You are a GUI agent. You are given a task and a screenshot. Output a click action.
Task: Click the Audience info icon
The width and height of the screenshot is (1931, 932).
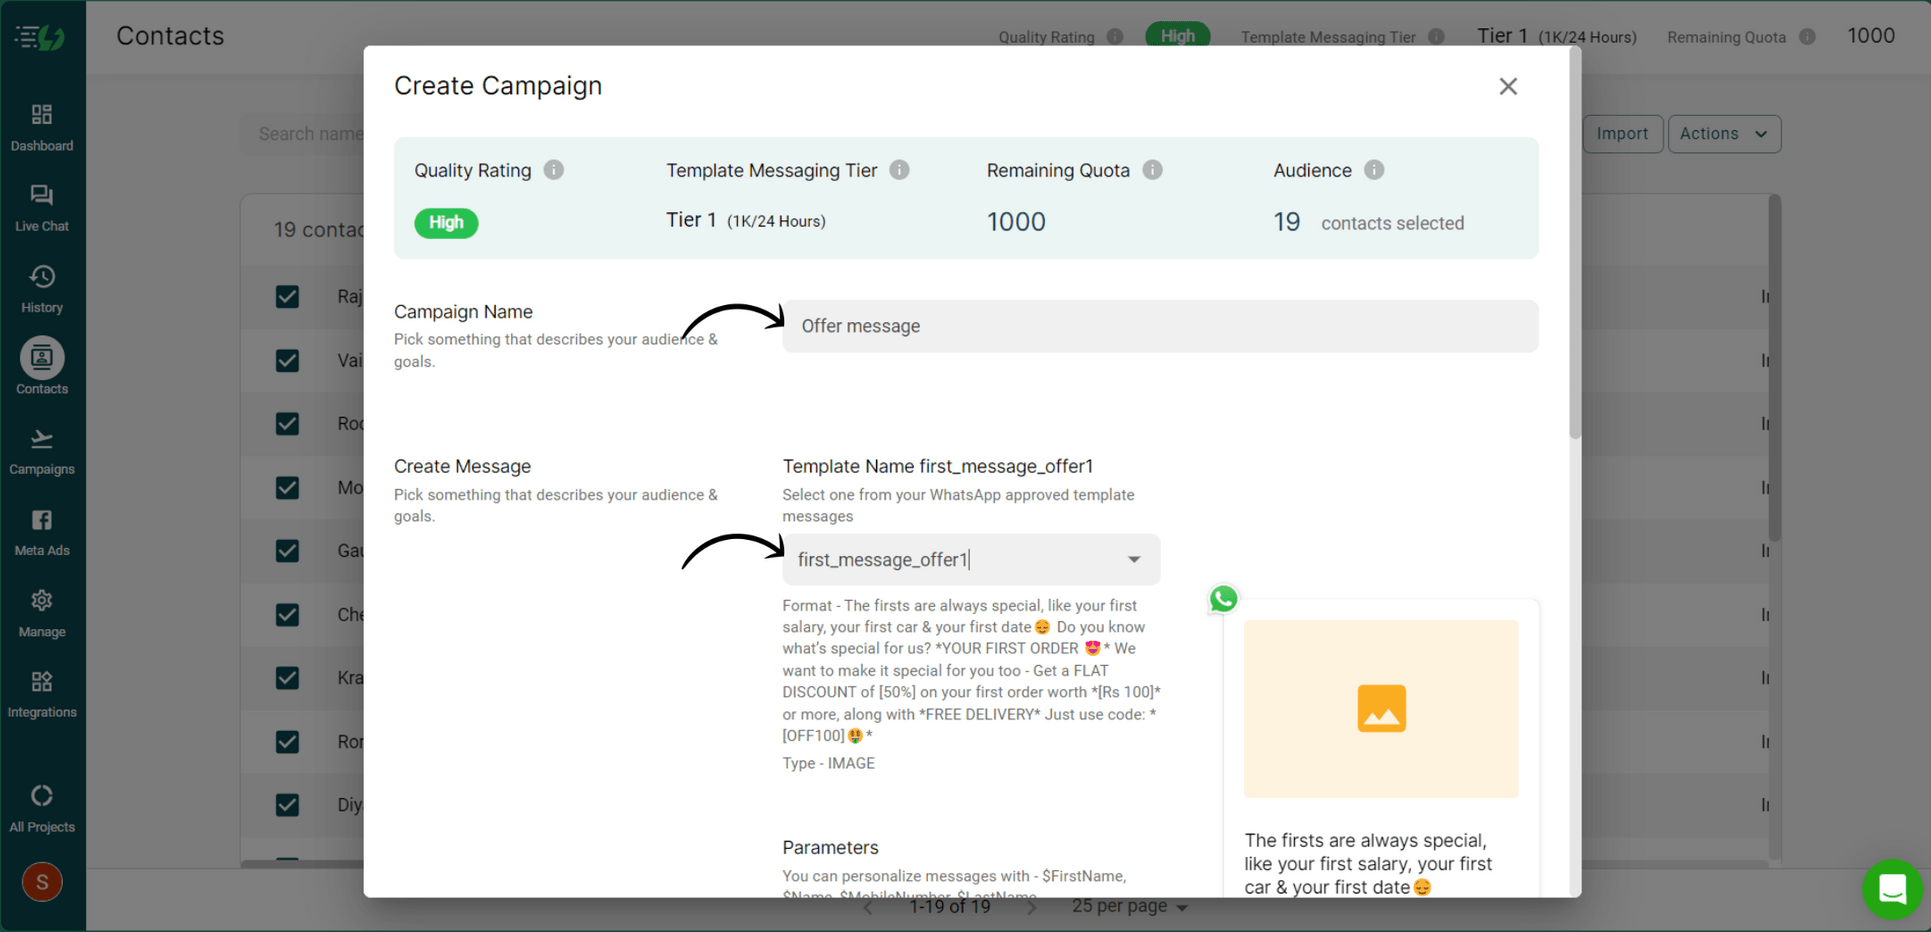click(x=1374, y=170)
